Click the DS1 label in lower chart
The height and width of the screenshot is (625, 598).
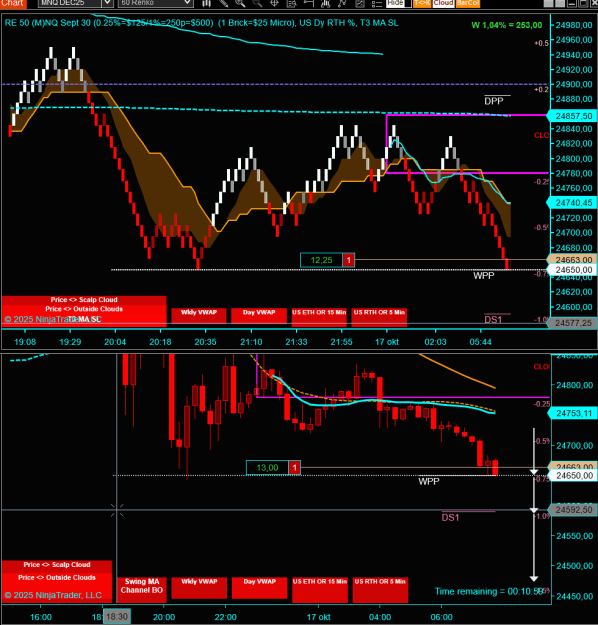pyautogui.click(x=450, y=517)
